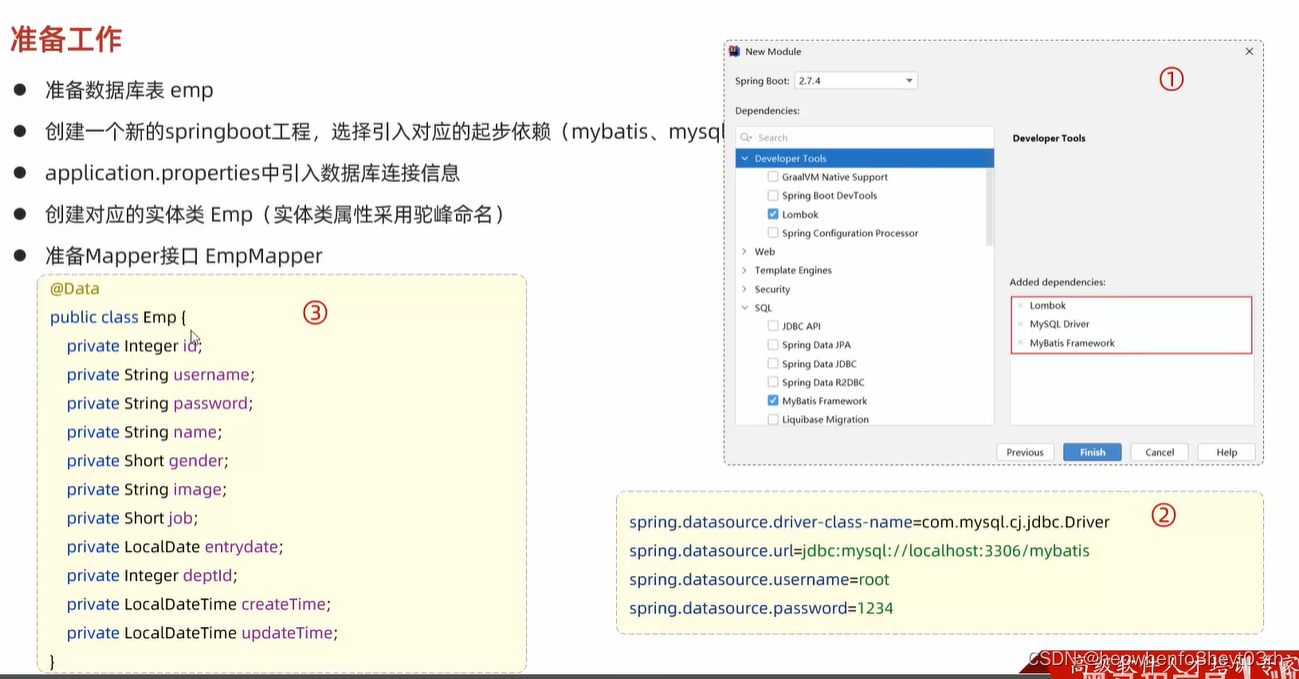
Task: Remove MyBatis Framework from added dependencies
Action: tap(1019, 342)
